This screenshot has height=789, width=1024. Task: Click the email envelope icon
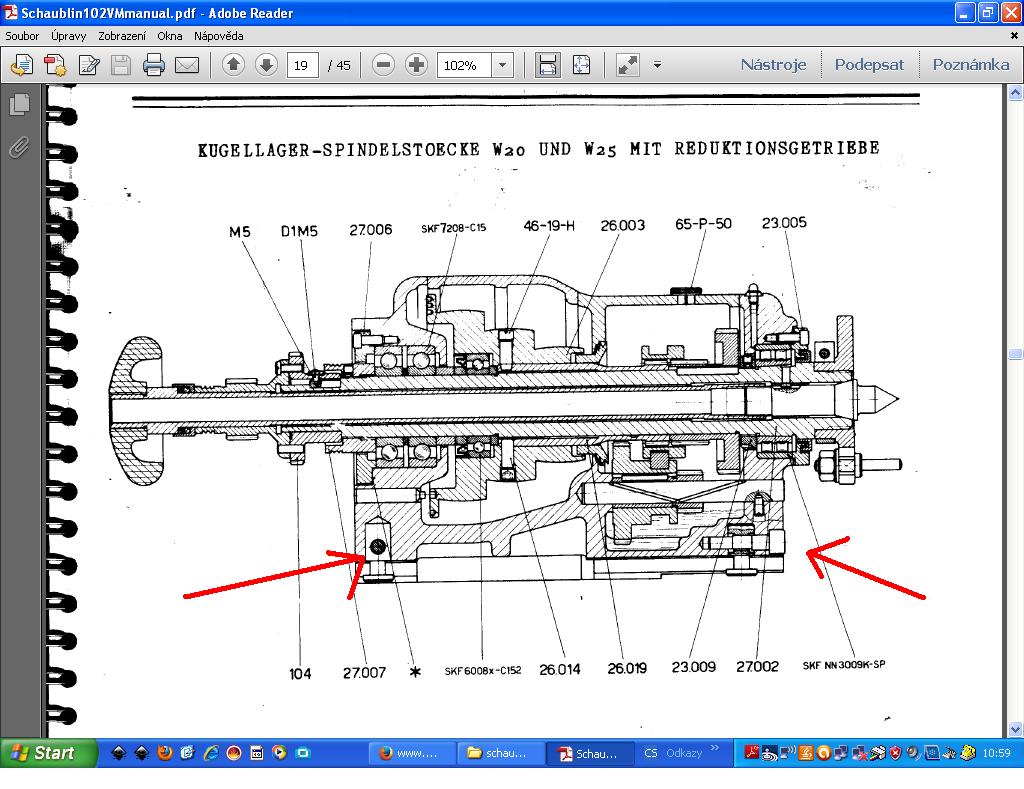tap(187, 66)
